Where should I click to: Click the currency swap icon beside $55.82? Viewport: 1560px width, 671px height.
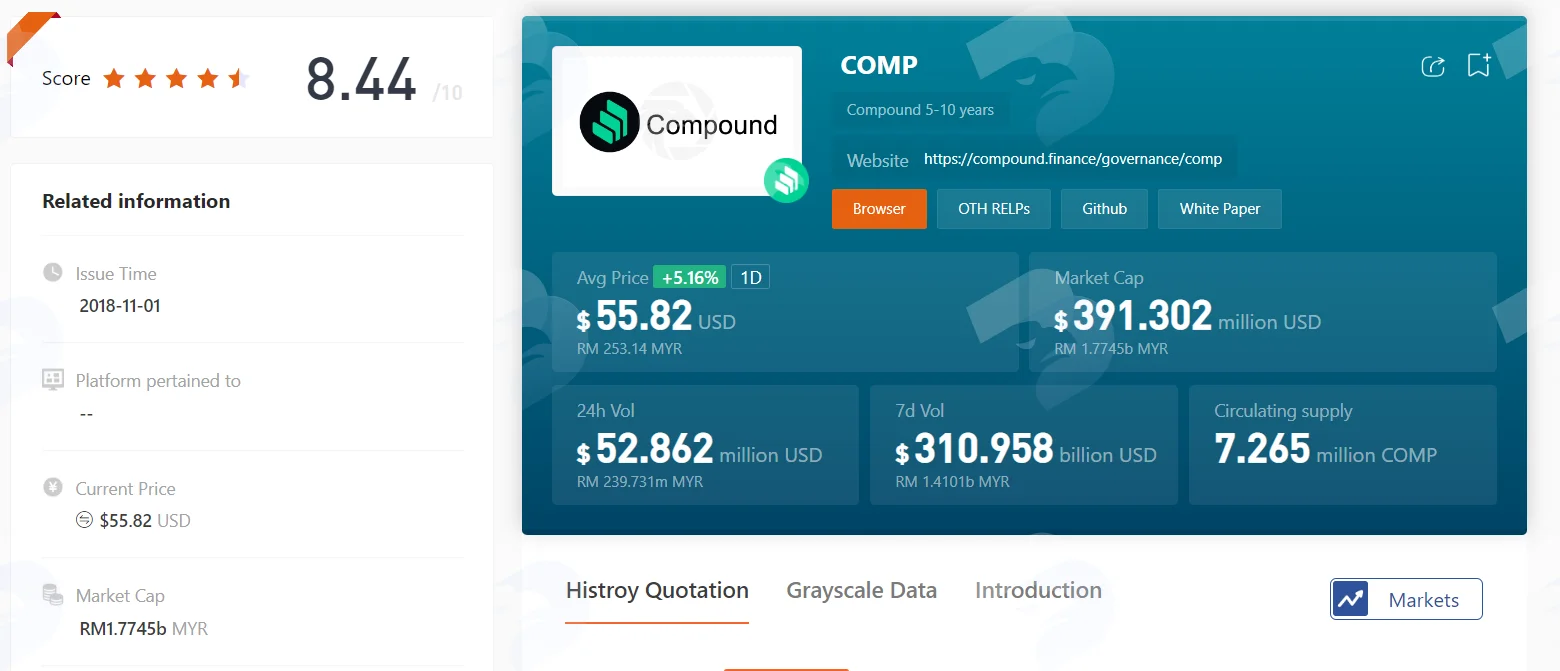(x=86, y=520)
